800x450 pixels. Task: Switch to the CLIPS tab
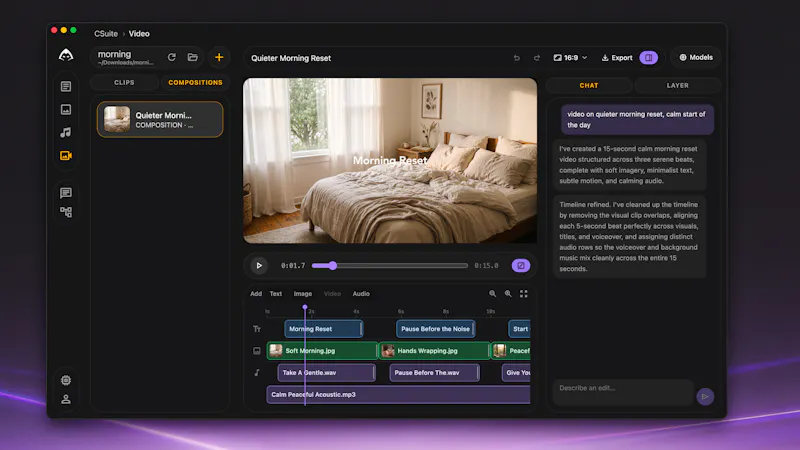pyautogui.click(x=124, y=82)
